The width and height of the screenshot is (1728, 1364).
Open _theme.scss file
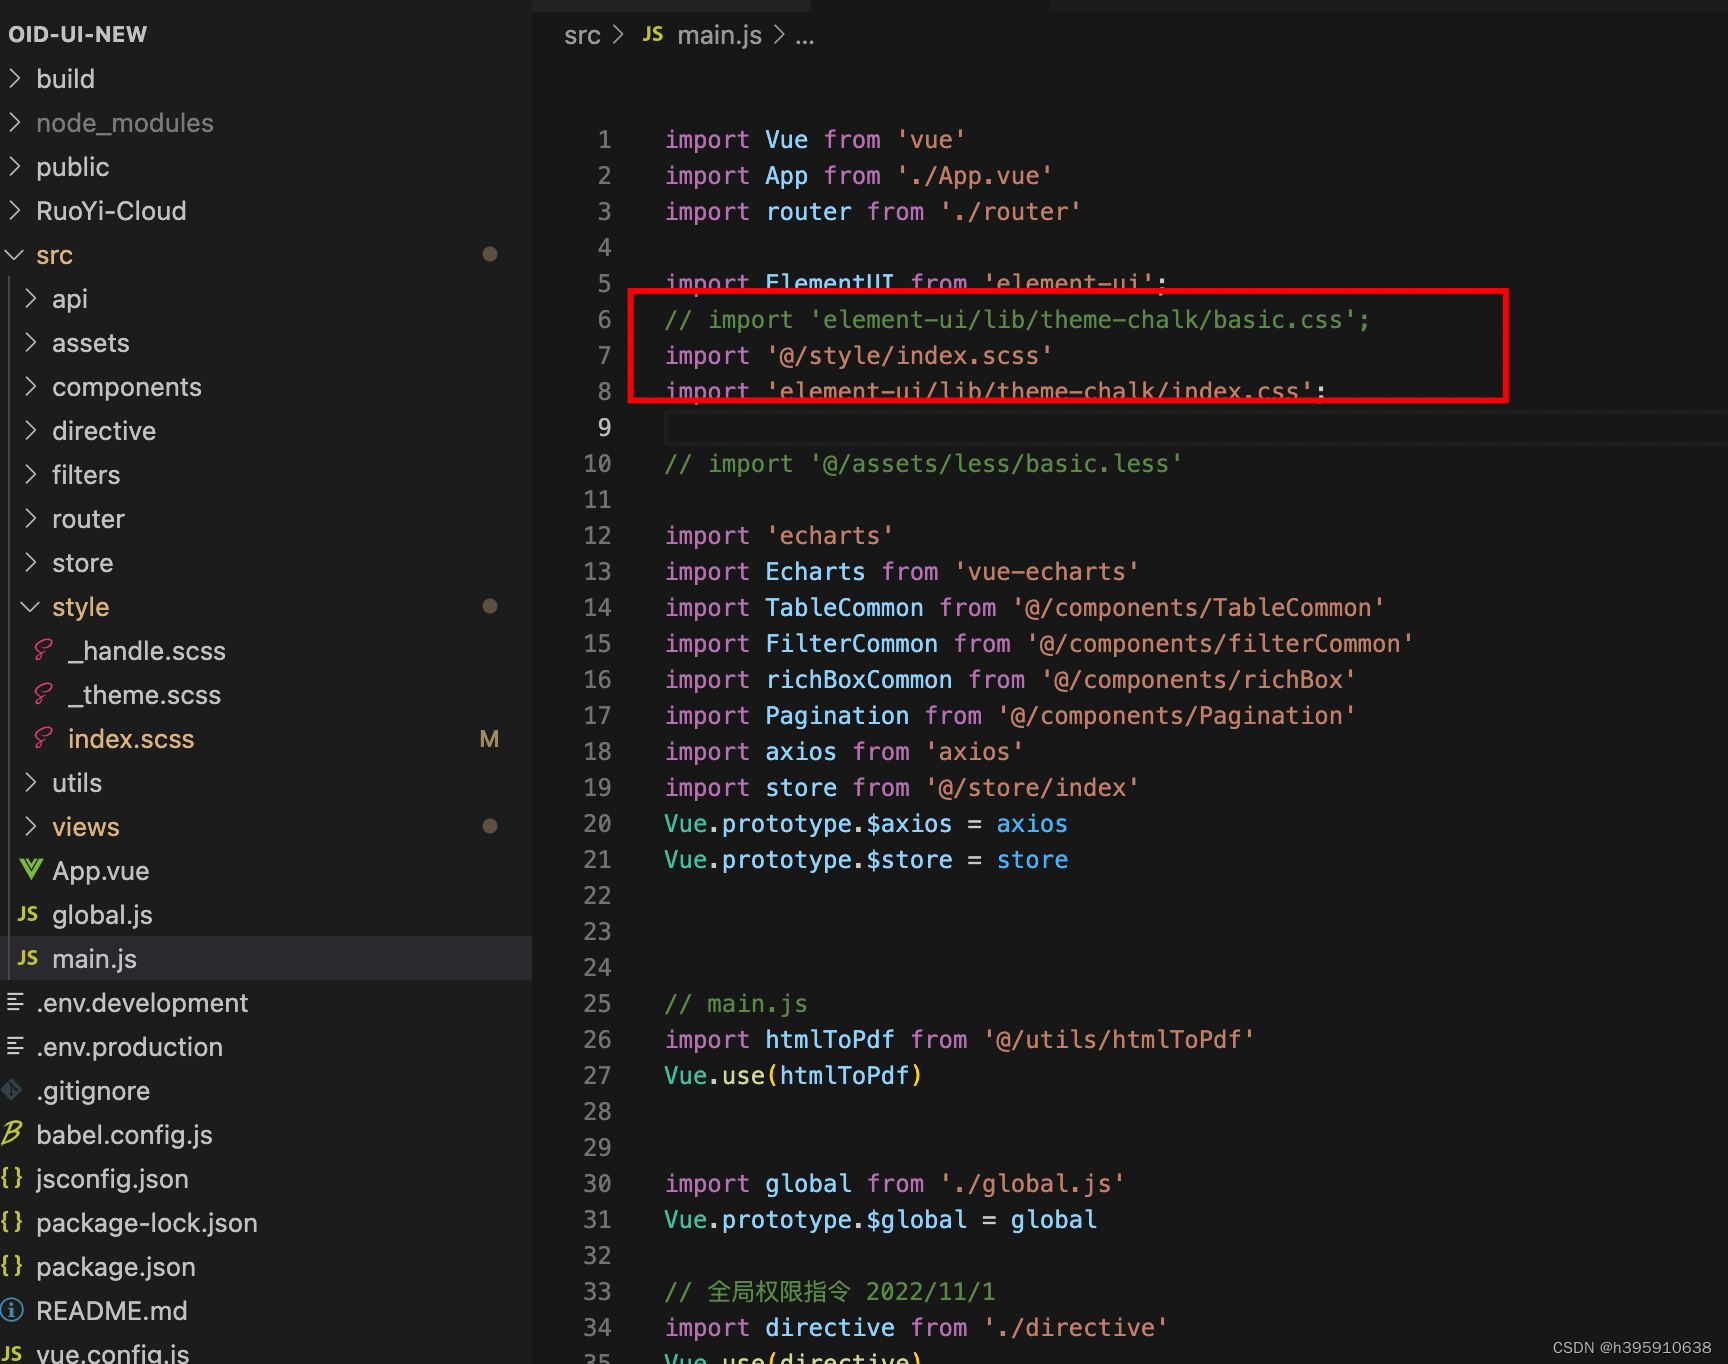(x=144, y=695)
